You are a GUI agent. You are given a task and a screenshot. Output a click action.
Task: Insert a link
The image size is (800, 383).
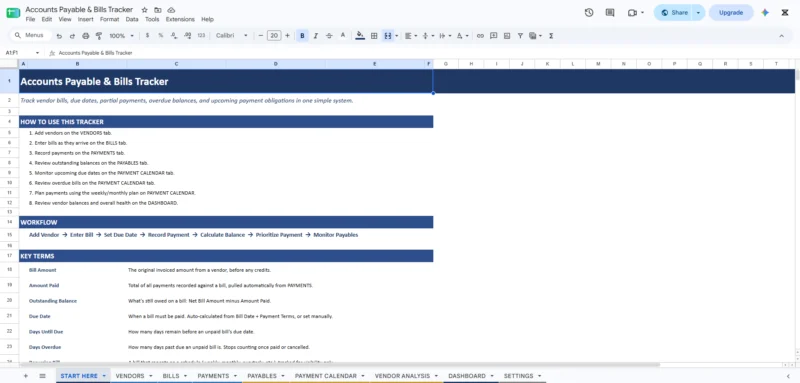(480, 36)
